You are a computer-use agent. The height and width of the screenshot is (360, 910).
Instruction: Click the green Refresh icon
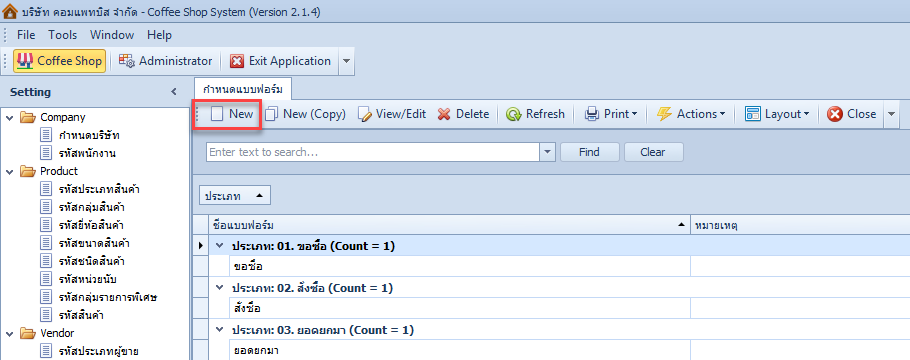click(x=513, y=114)
